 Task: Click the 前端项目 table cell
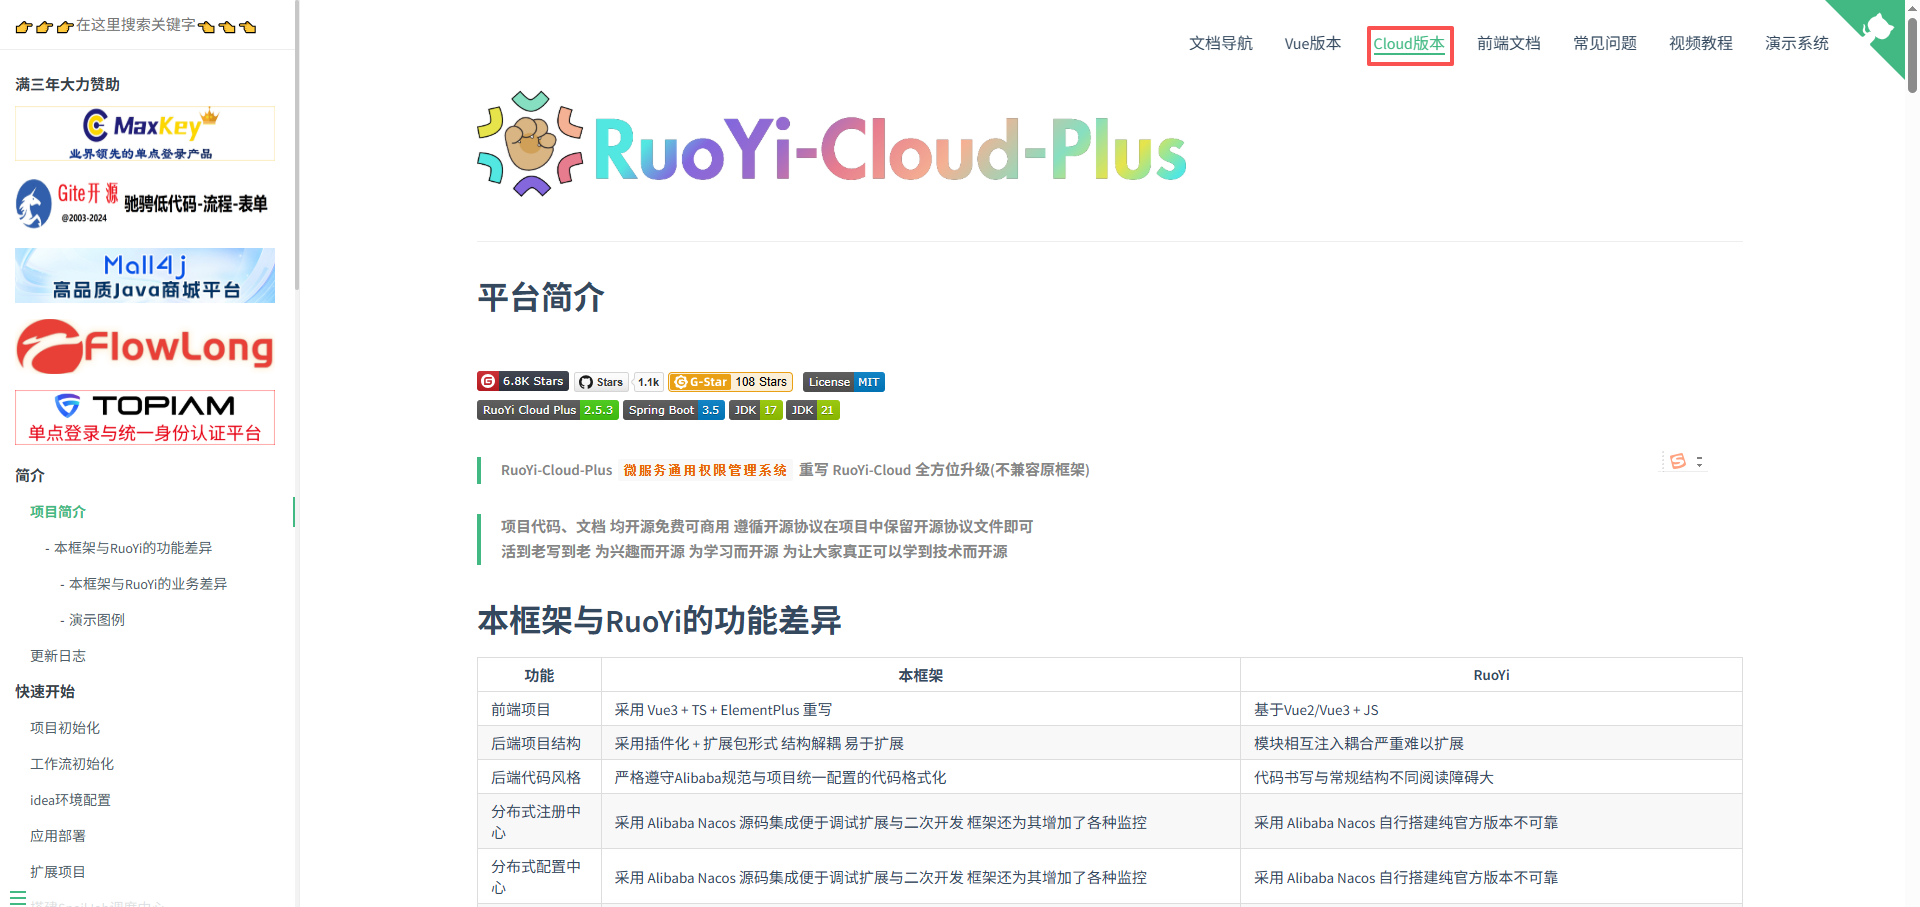539,709
